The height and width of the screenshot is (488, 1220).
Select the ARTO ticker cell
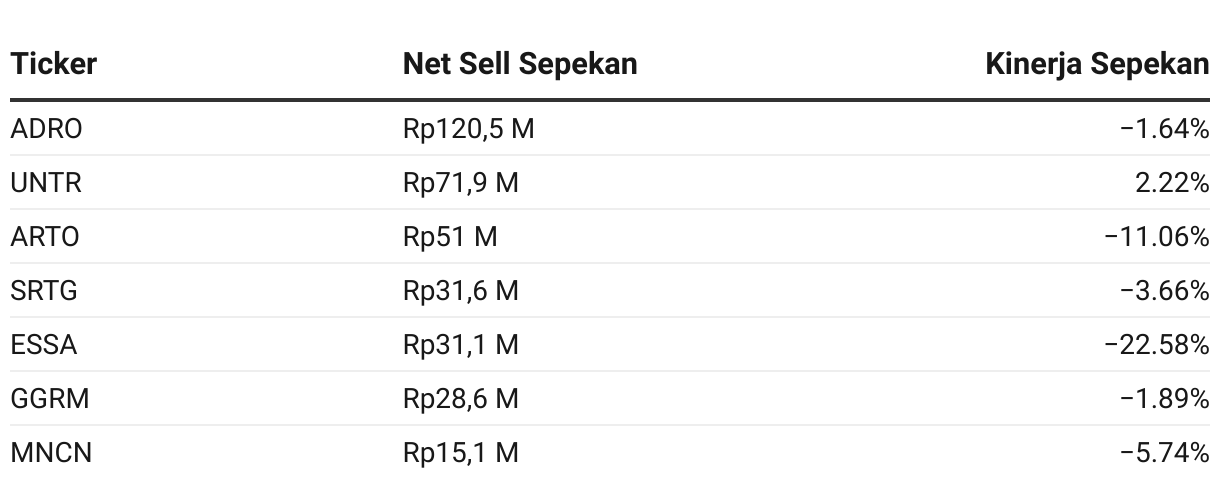point(45,237)
